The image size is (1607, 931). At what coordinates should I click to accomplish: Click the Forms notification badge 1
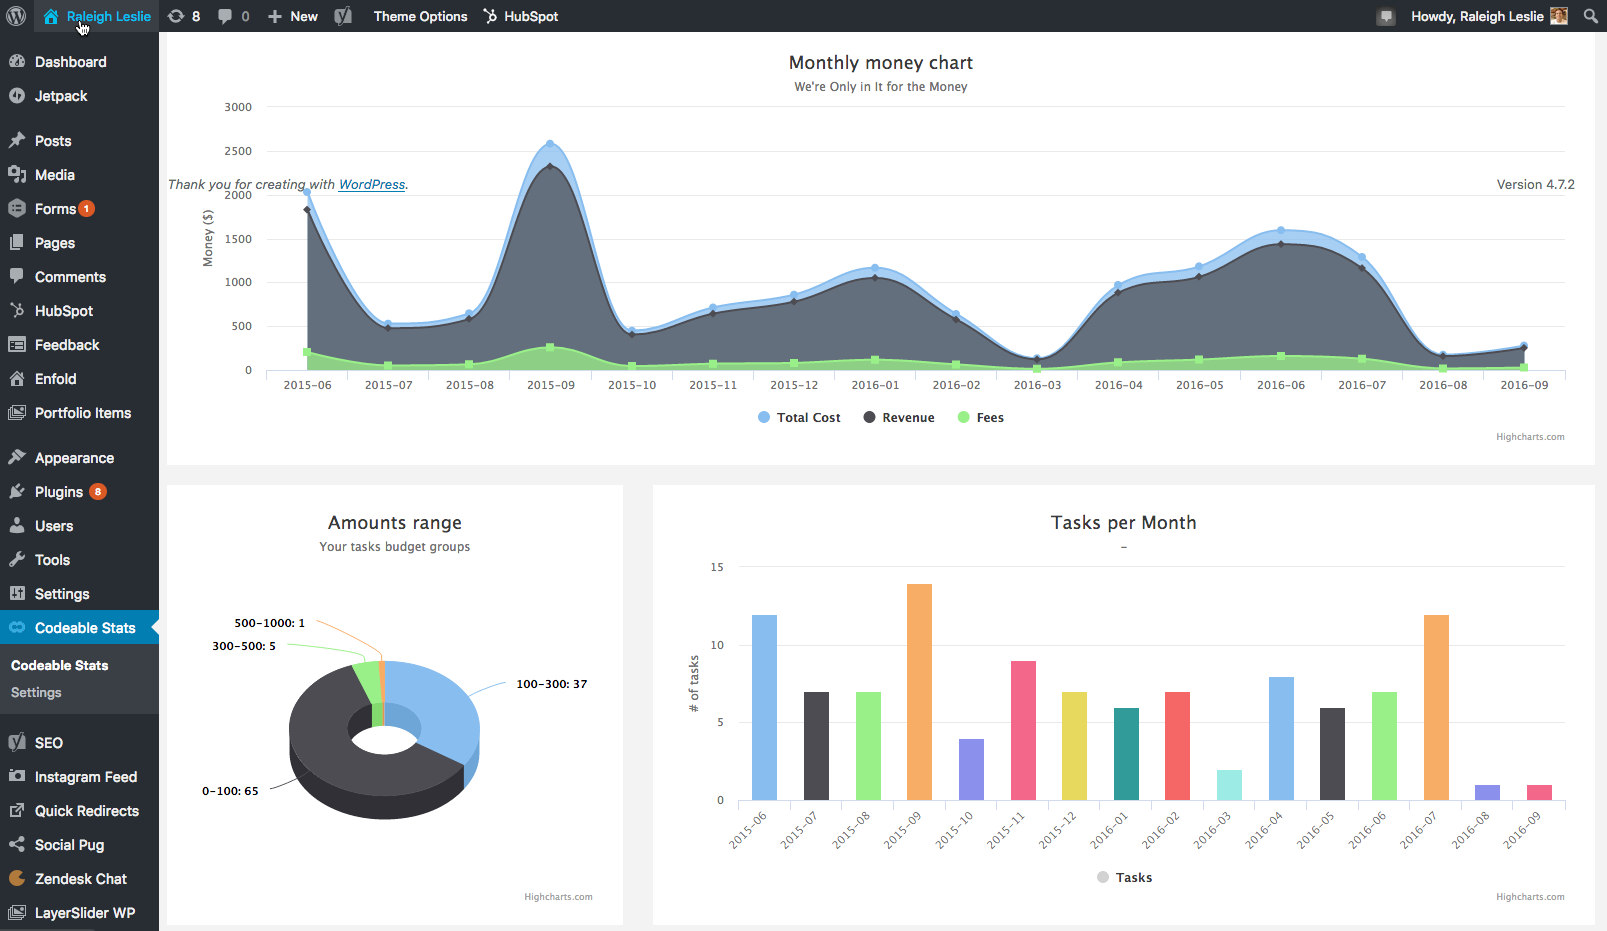tap(87, 209)
